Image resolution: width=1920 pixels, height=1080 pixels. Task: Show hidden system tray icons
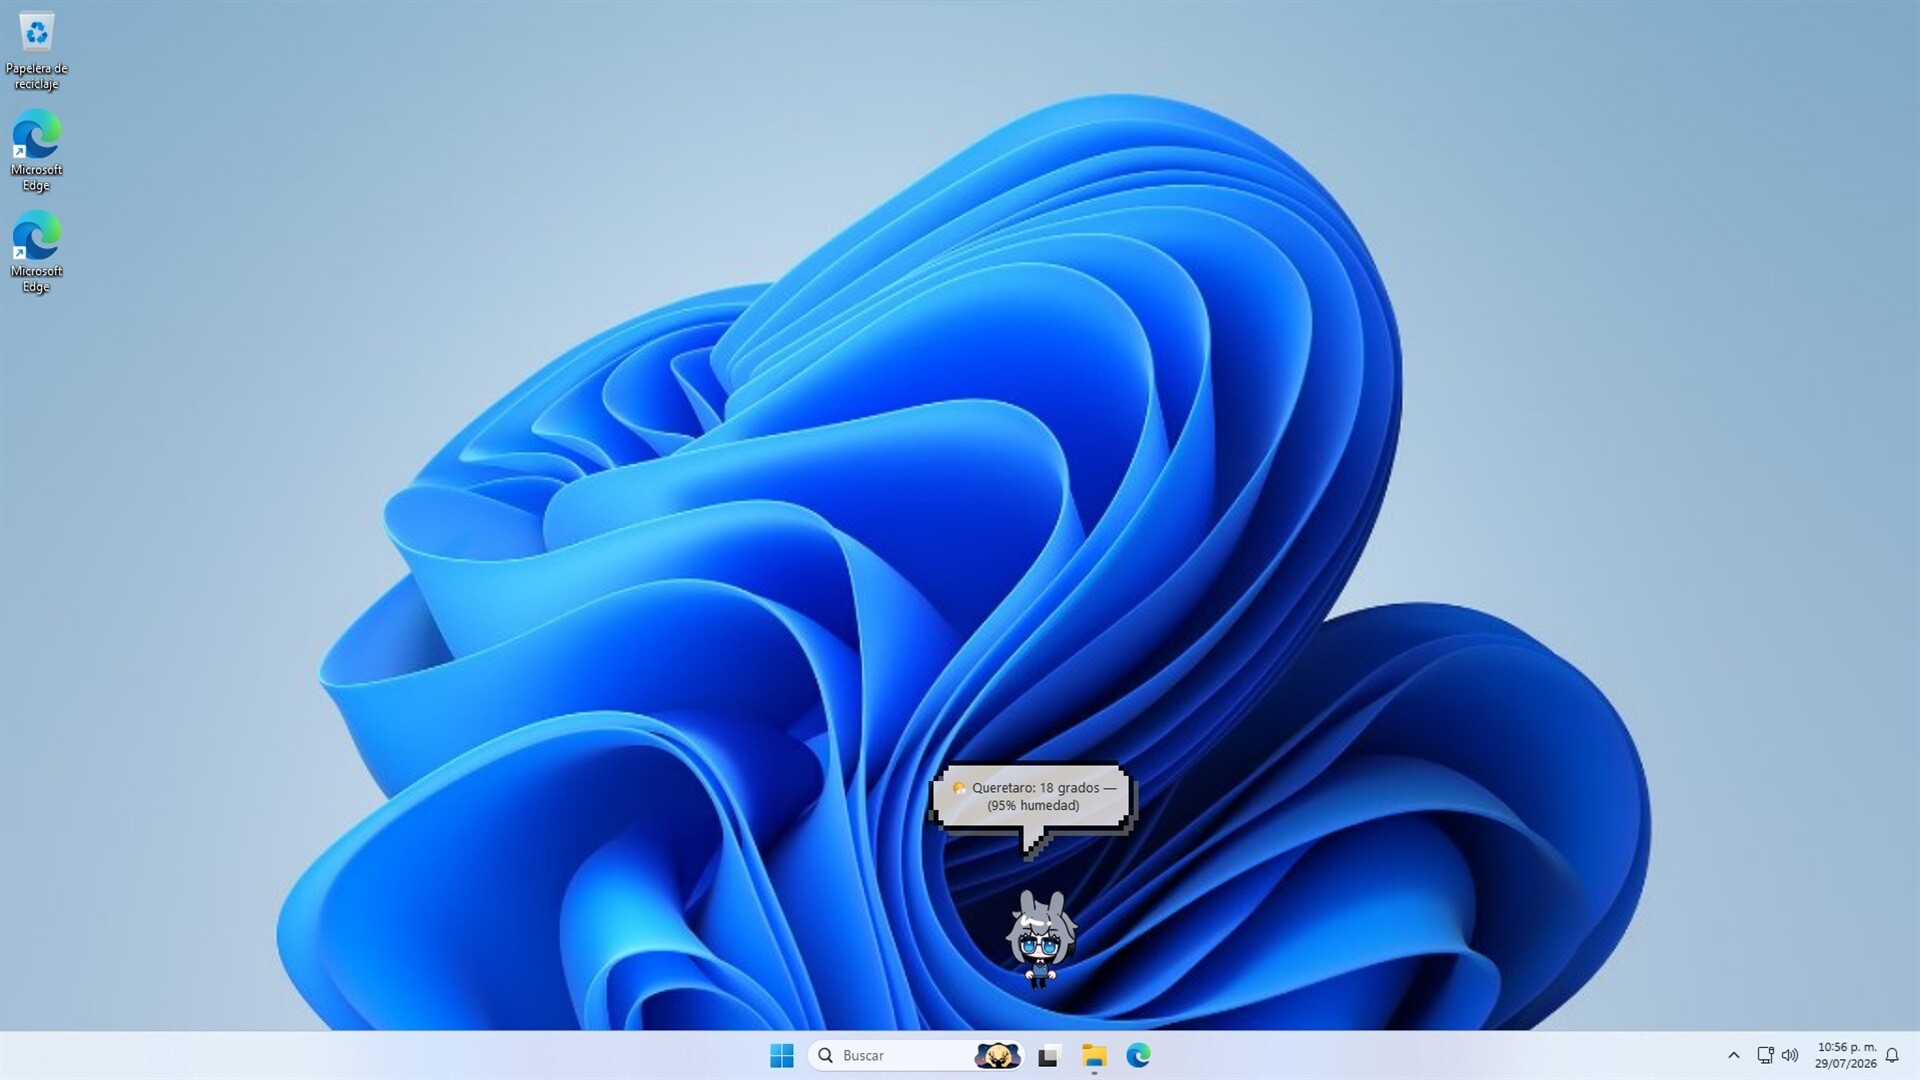coord(1734,1055)
